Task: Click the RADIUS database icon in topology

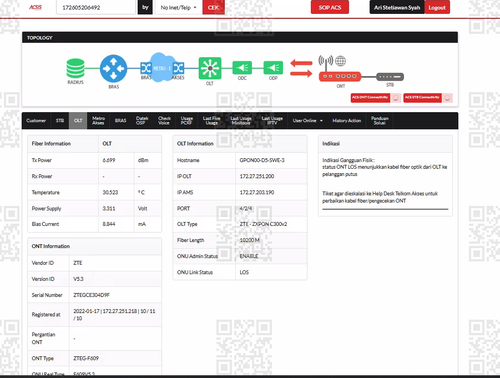Action: pos(75,68)
